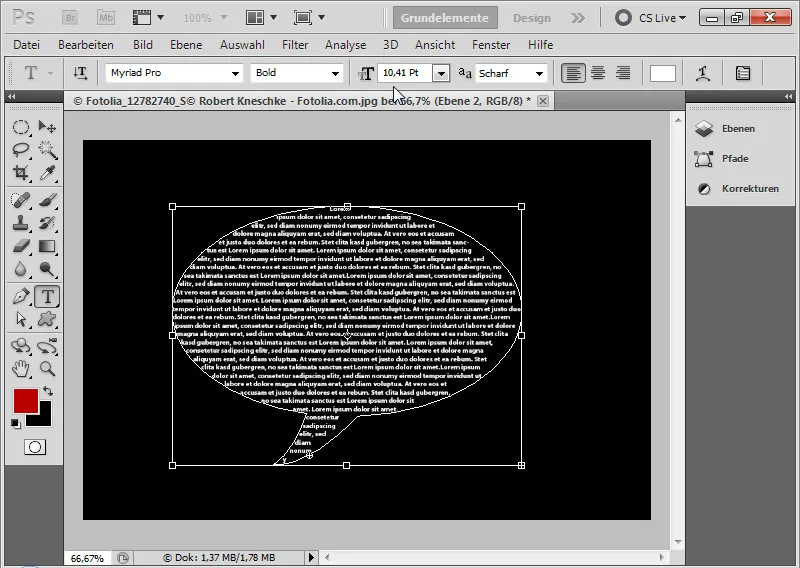Open the Ebene menu

point(186,45)
